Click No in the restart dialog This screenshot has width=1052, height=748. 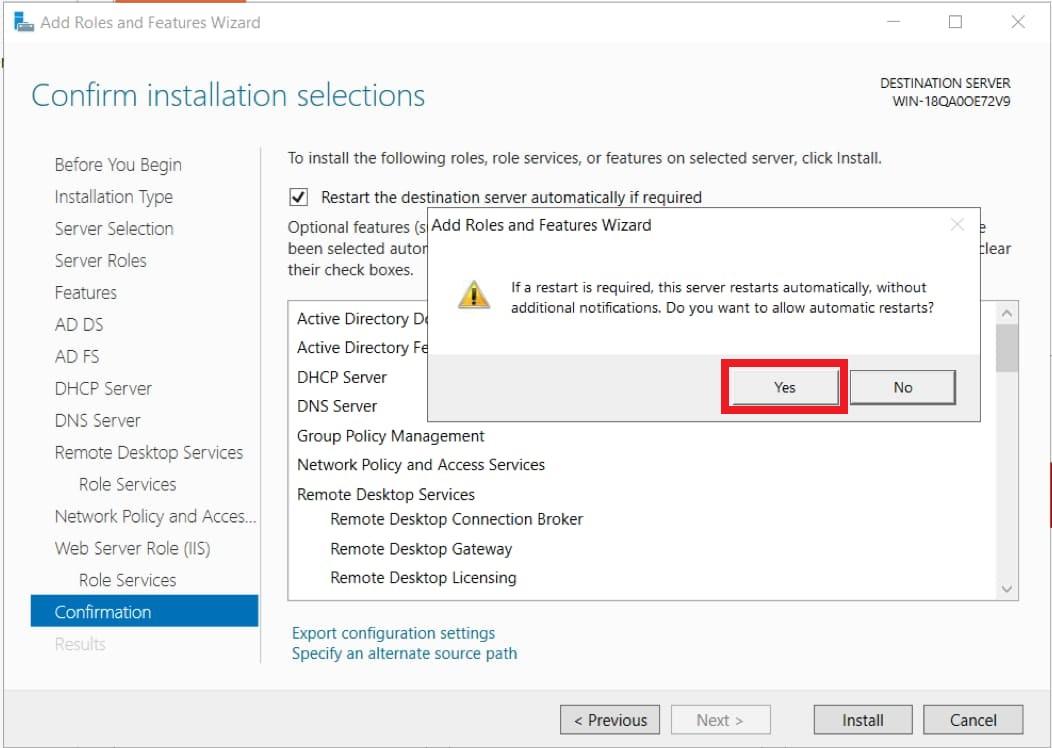coord(902,387)
